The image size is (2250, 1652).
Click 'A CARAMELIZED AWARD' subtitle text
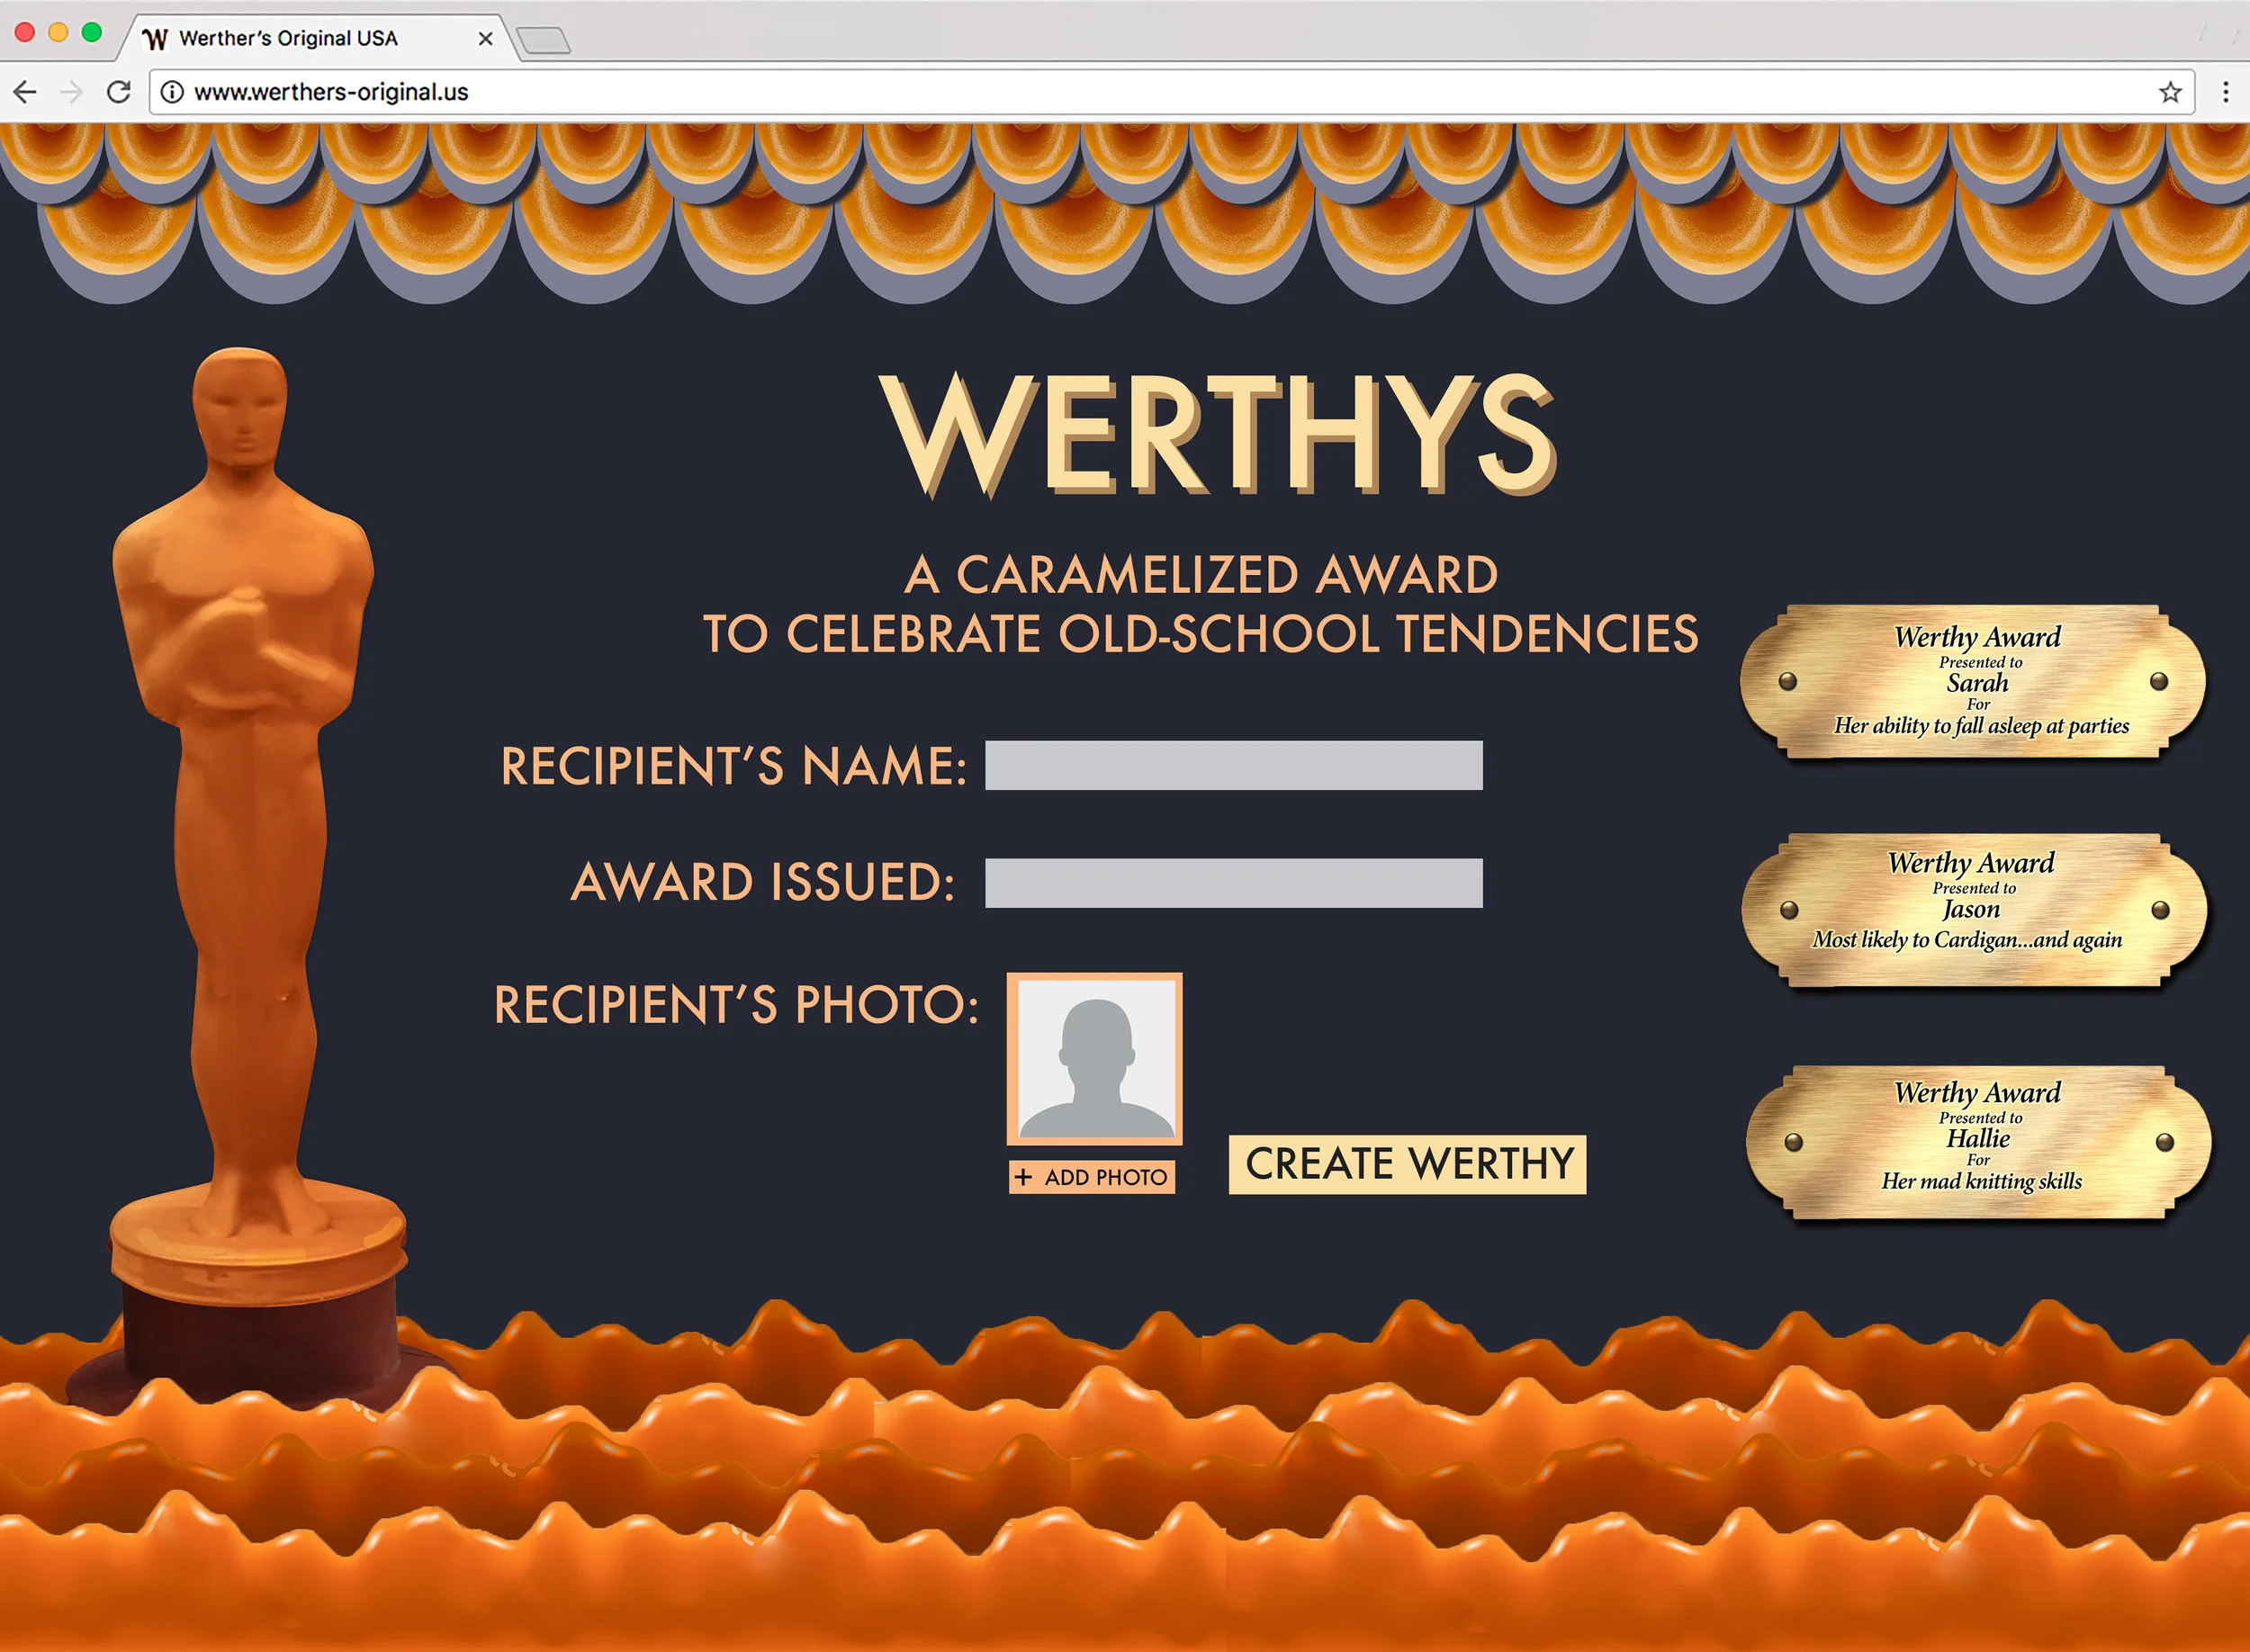pyautogui.click(x=1201, y=575)
